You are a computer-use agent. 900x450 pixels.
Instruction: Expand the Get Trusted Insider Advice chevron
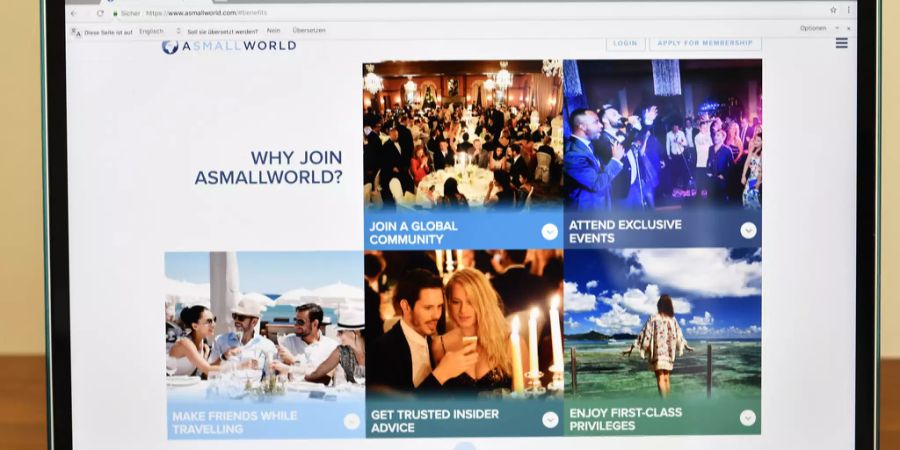550,420
